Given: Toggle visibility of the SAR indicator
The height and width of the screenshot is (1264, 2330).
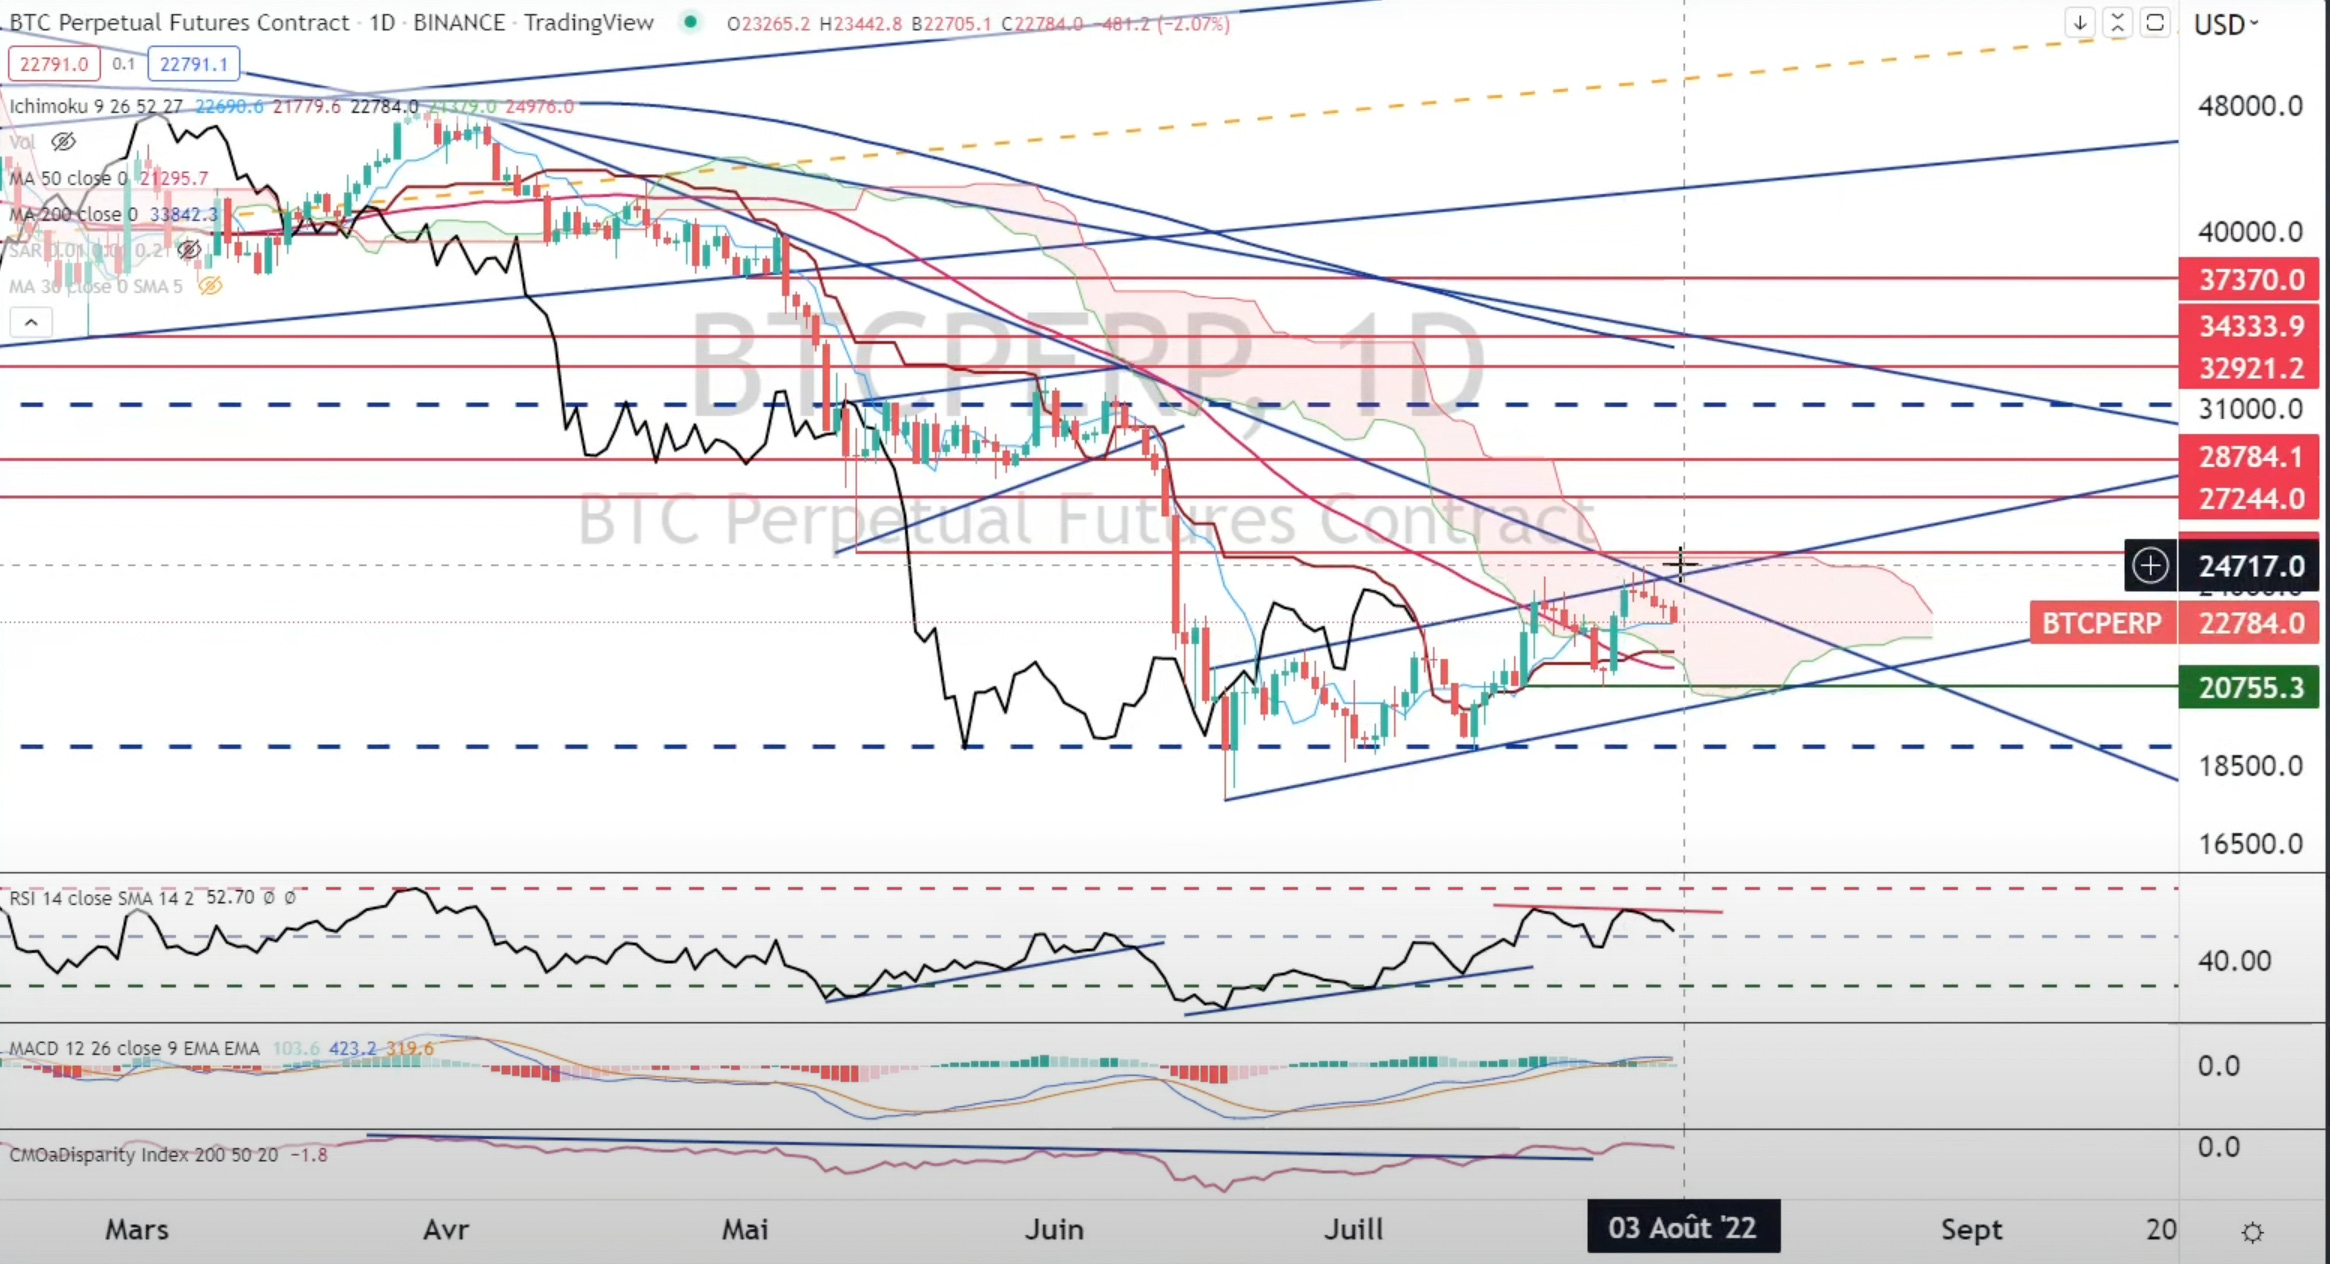Looking at the screenshot, I should pyautogui.click(x=189, y=249).
